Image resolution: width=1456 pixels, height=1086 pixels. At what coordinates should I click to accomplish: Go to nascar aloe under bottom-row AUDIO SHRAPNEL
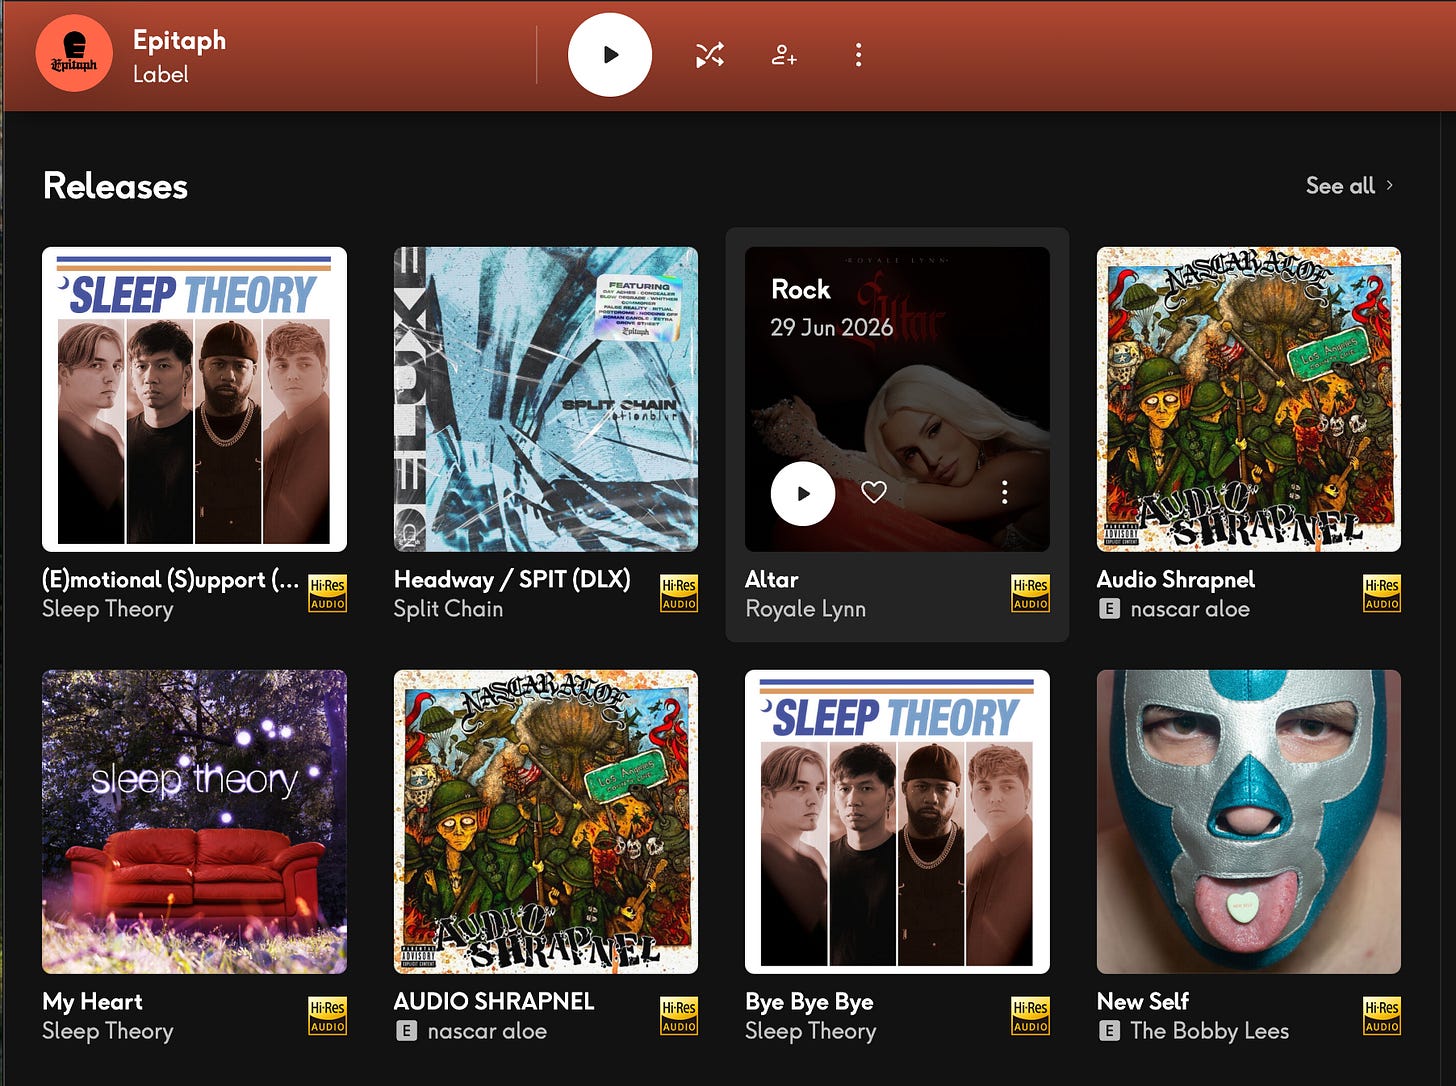tap(487, 1031)
